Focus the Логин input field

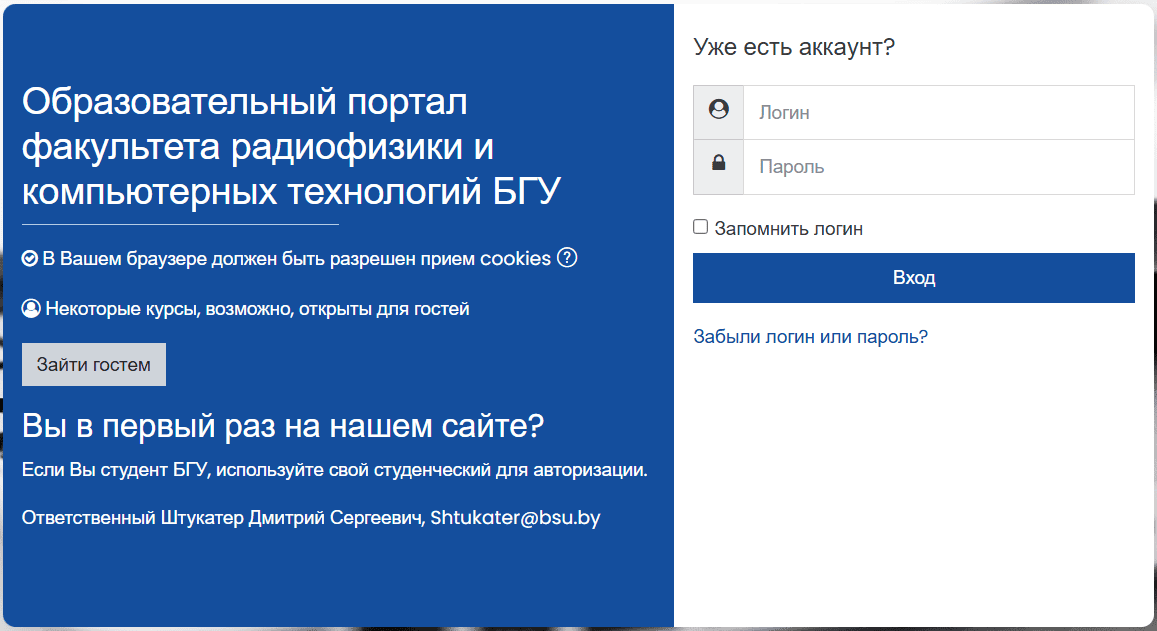click(x=939, y=113)
